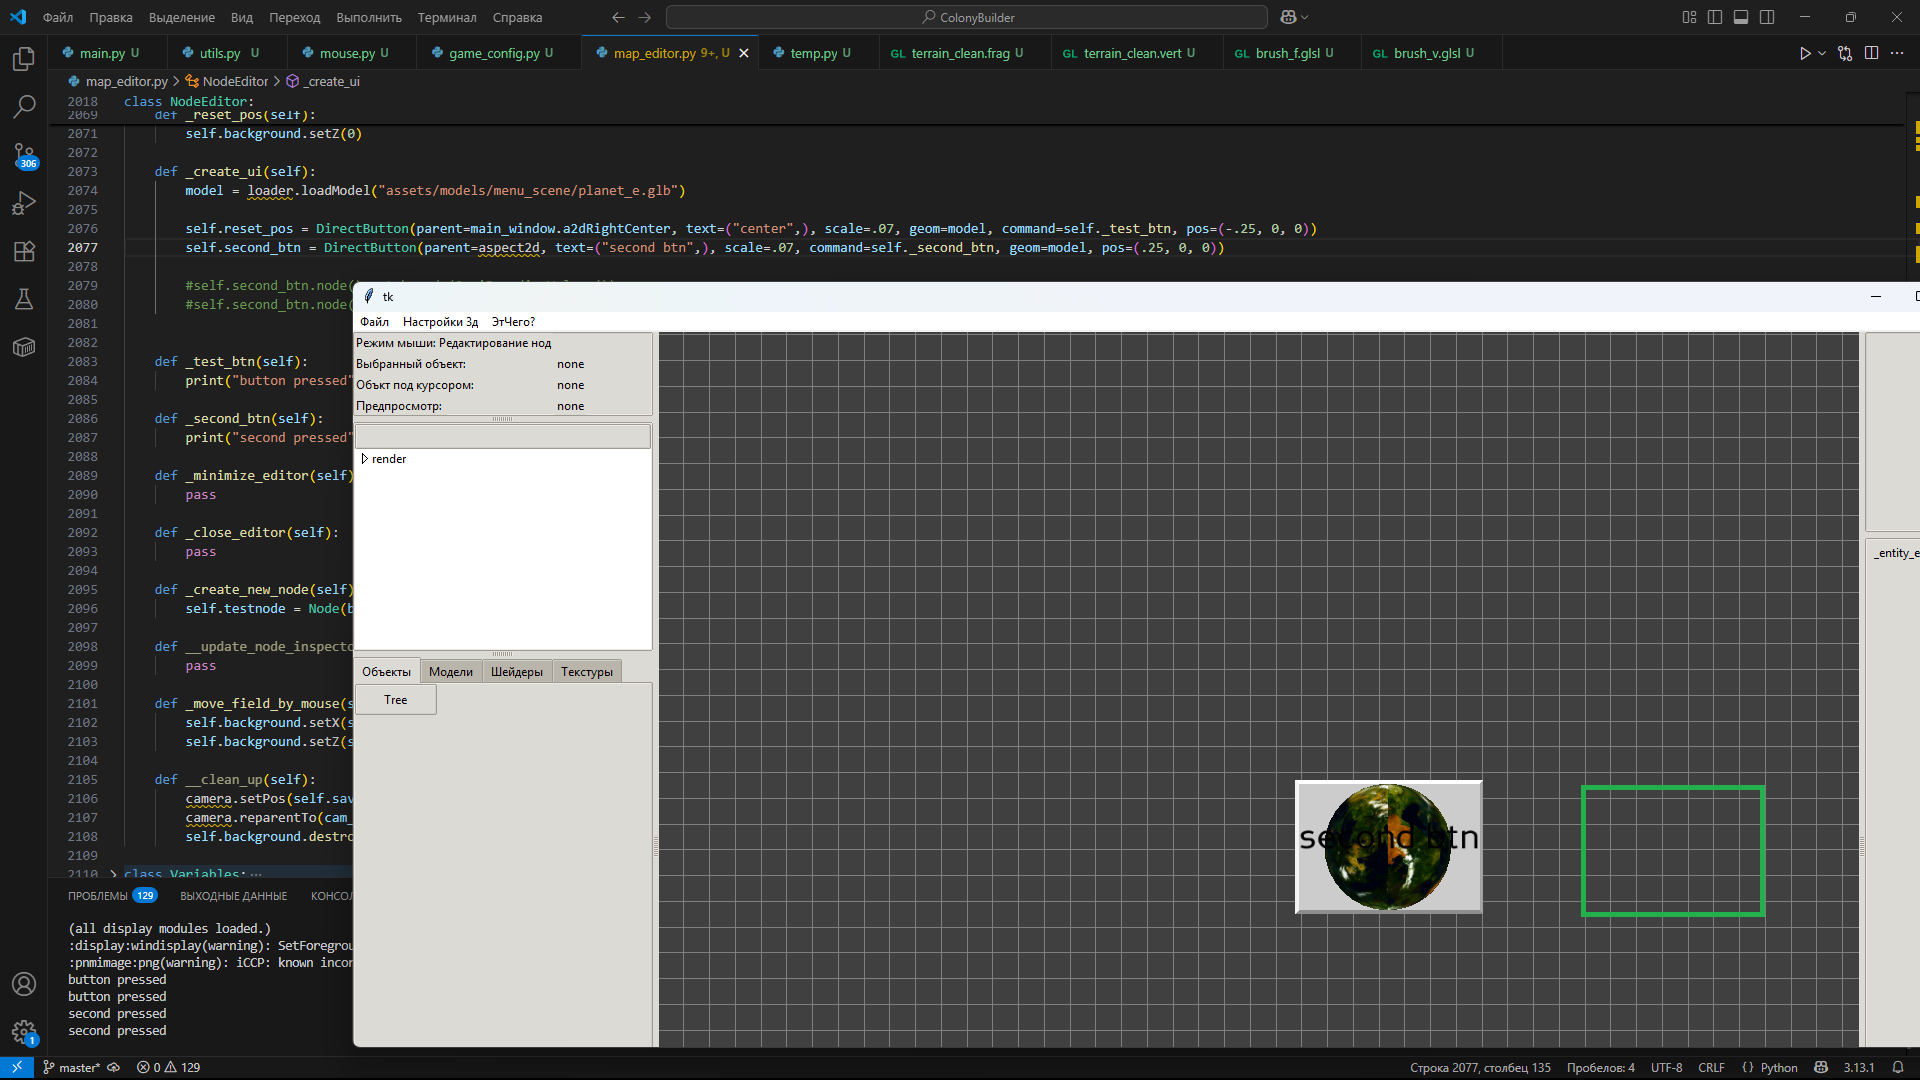
Task: Expand the collapsed class Variables fold
Action: (x=113, y=873)
